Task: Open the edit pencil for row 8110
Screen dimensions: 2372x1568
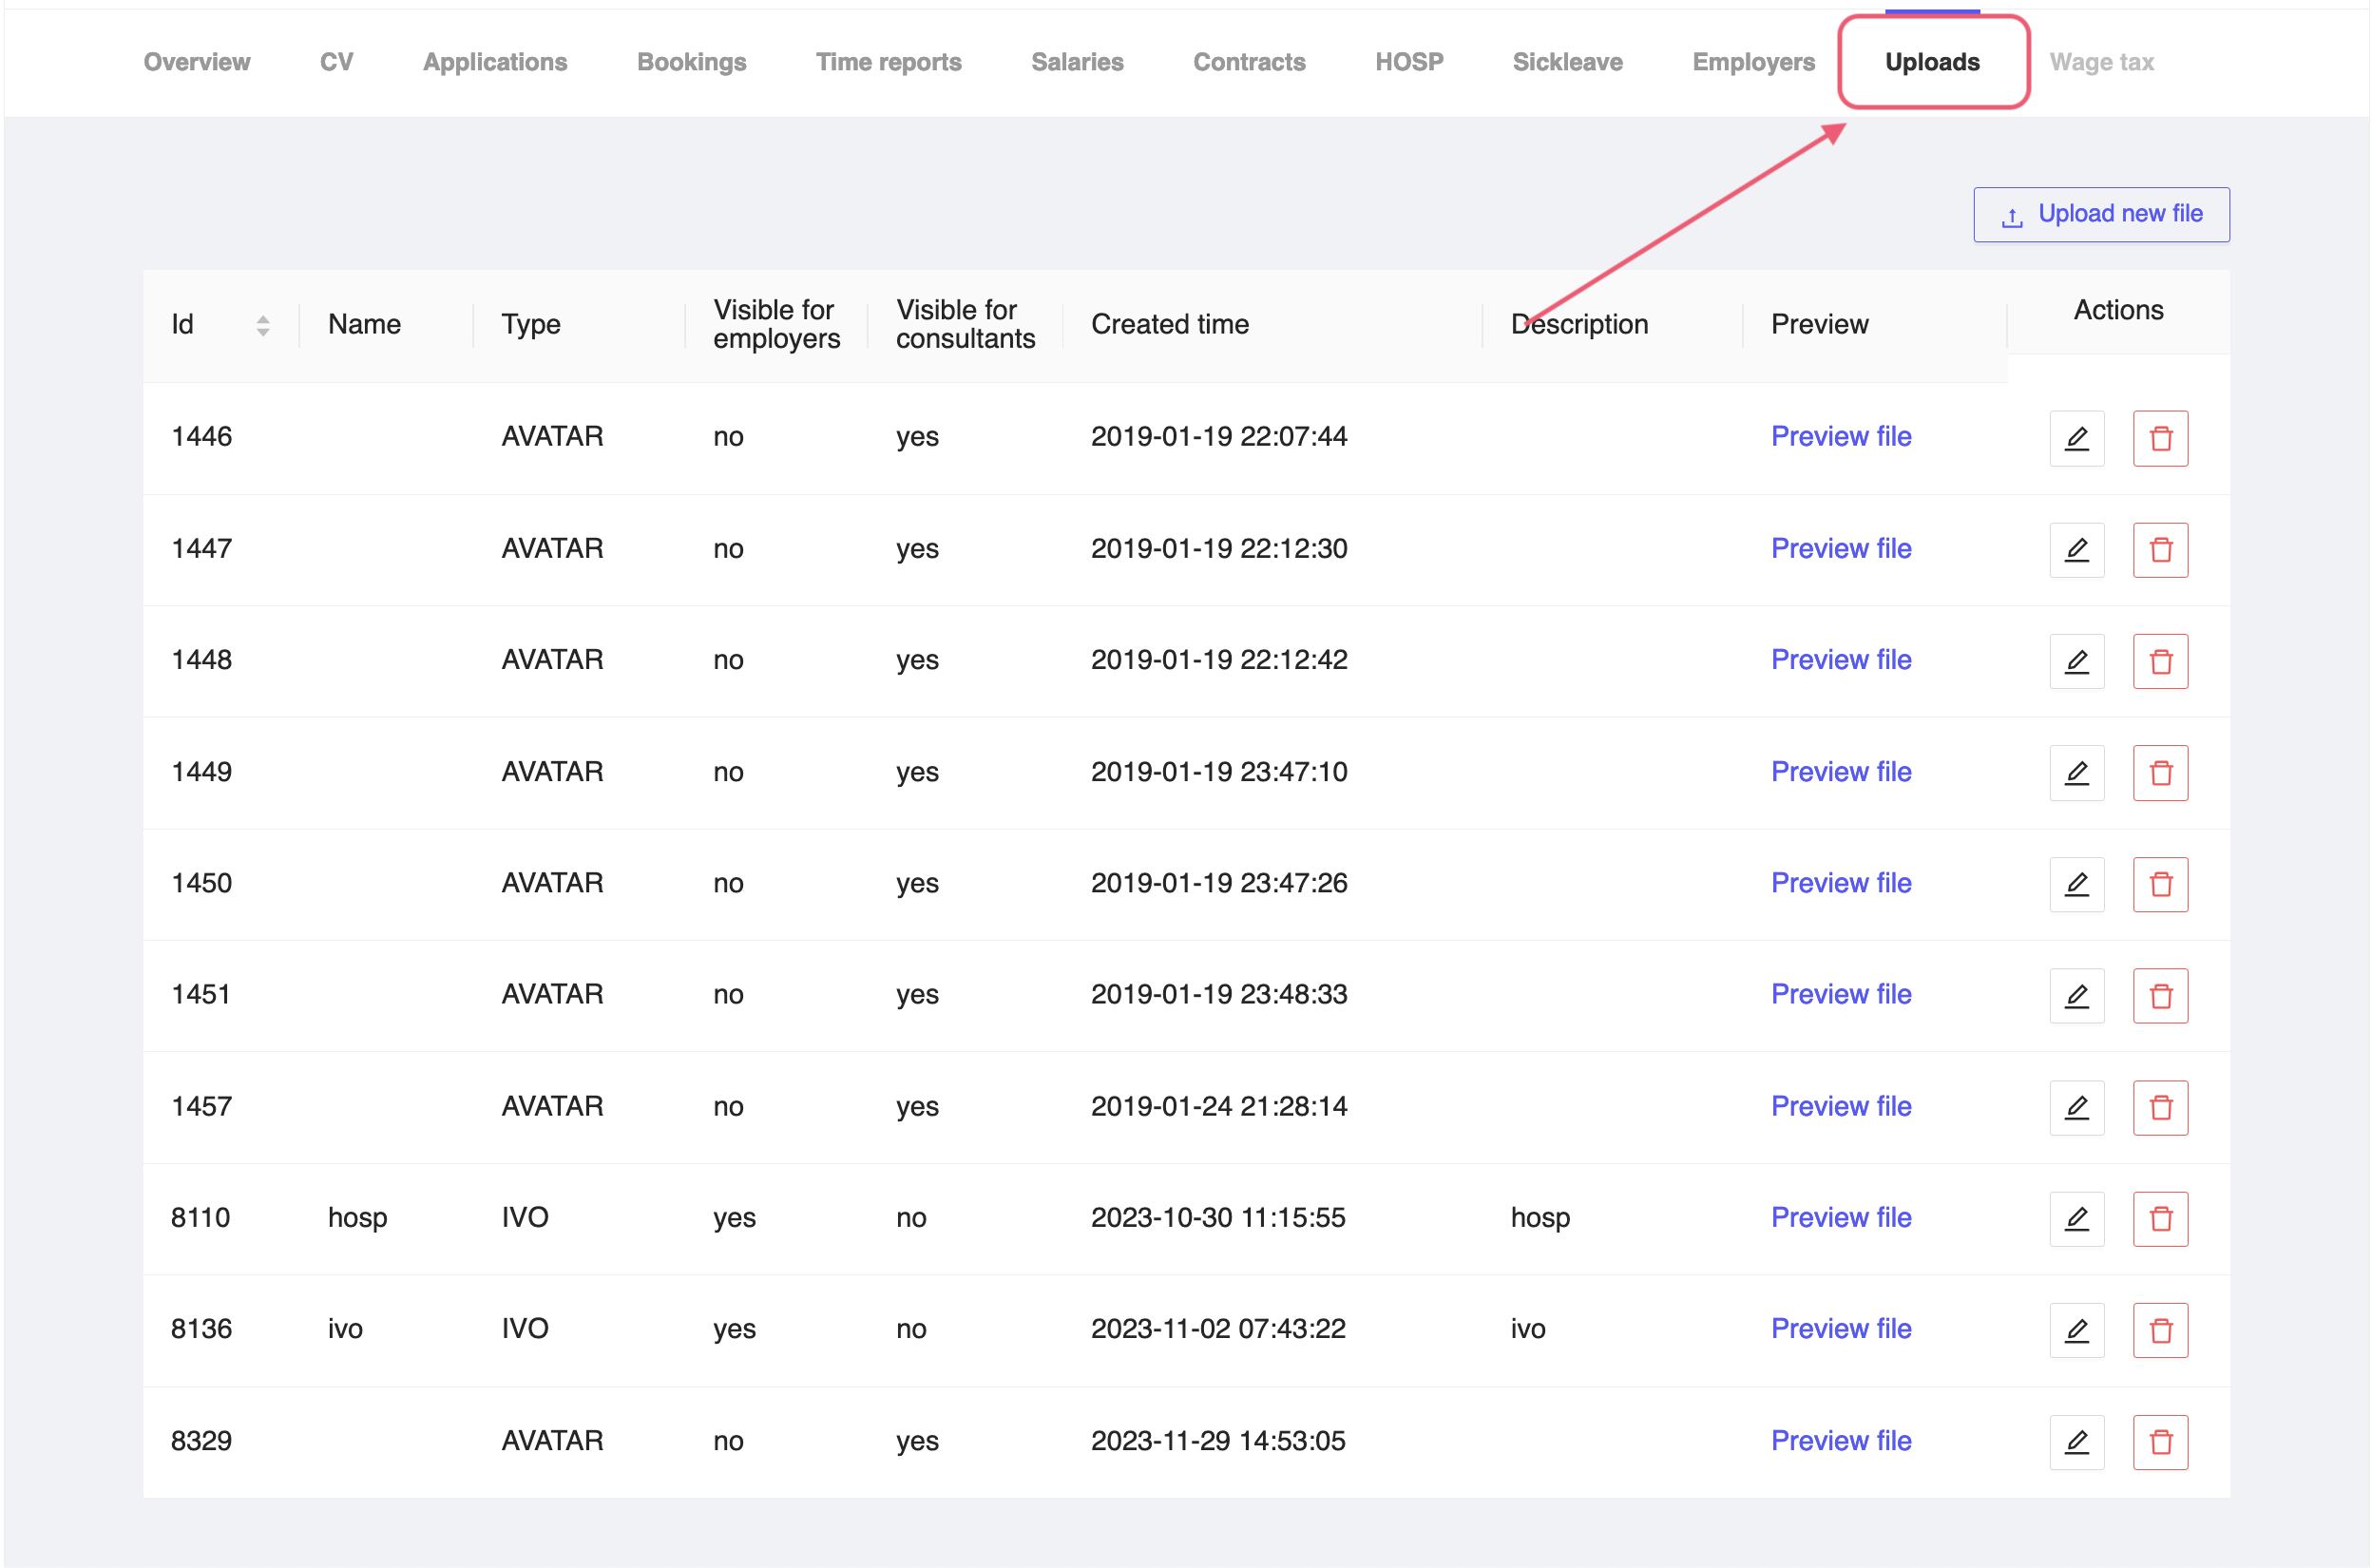Action: (x=2077, y=1218)
